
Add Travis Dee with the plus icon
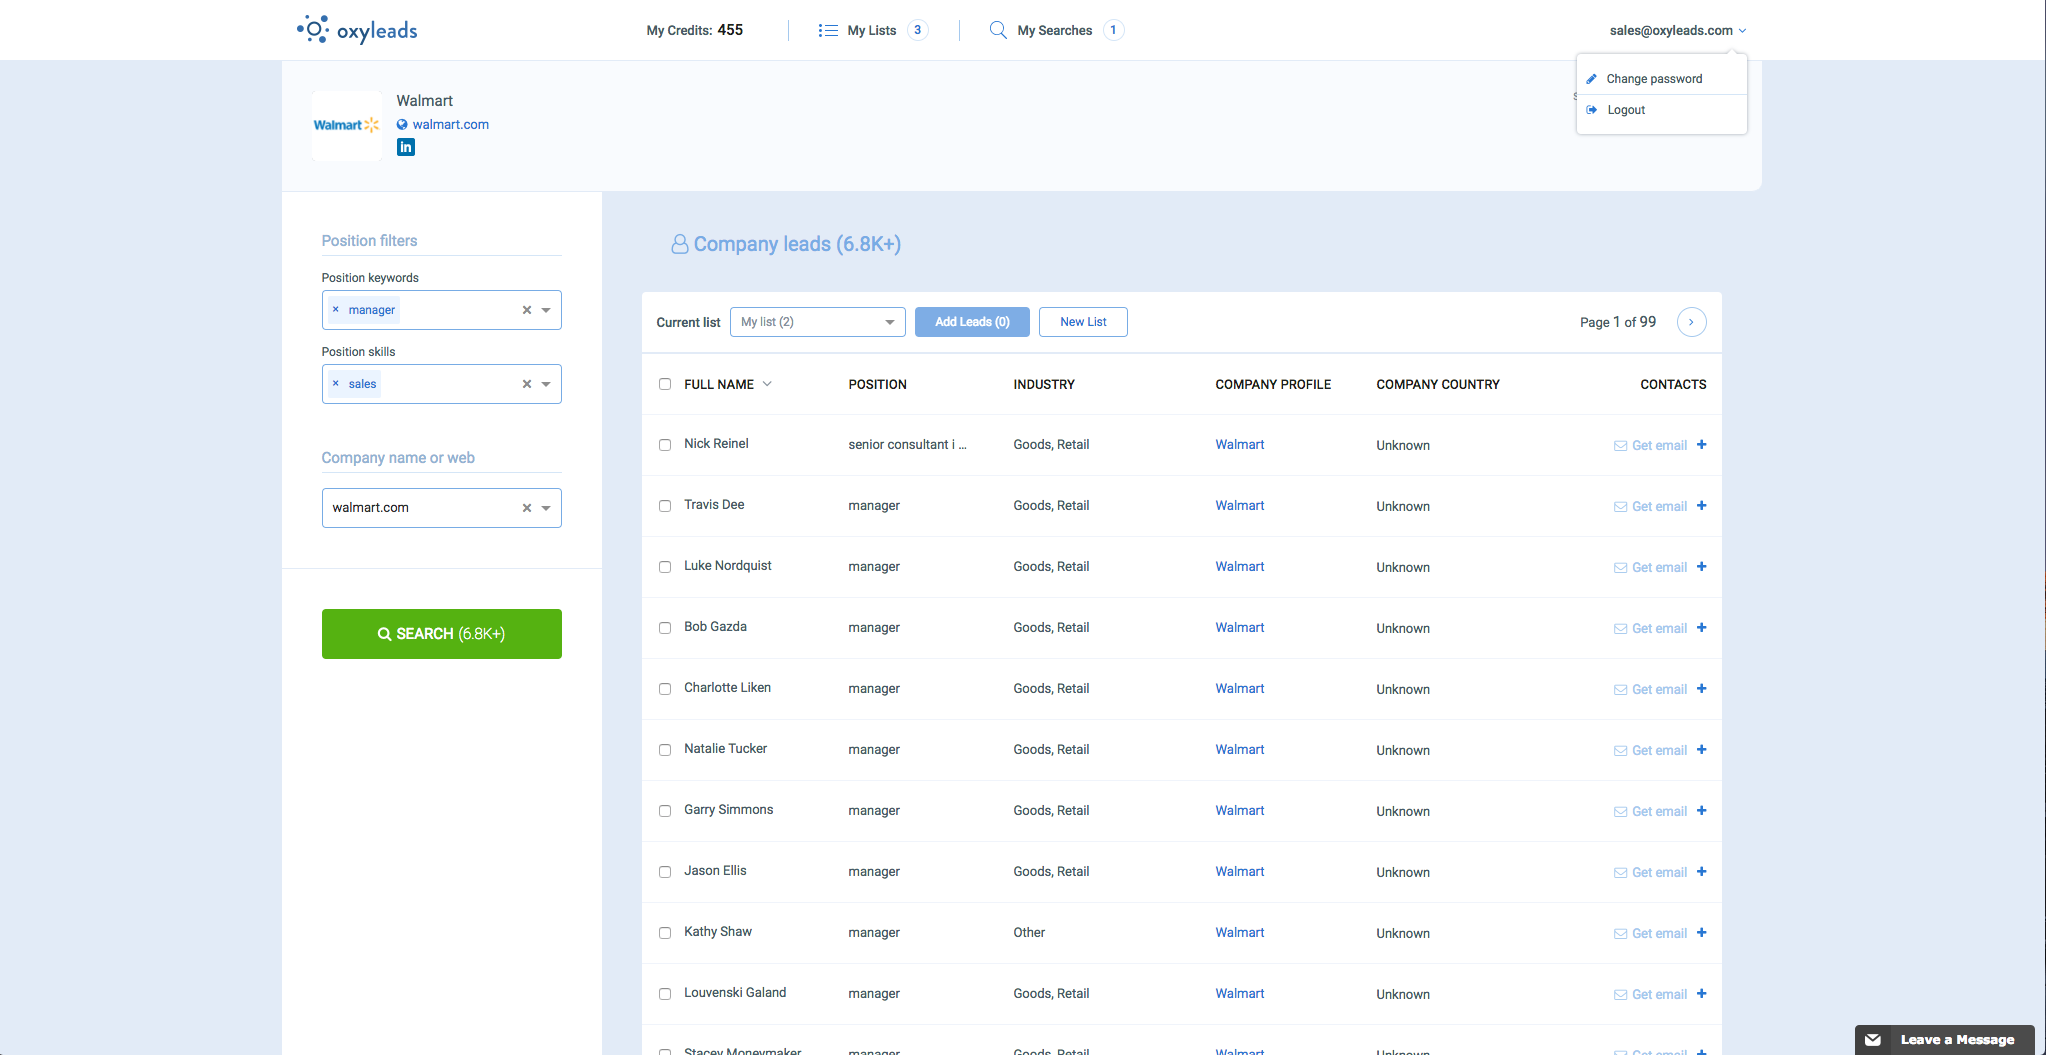[1701, 505]
